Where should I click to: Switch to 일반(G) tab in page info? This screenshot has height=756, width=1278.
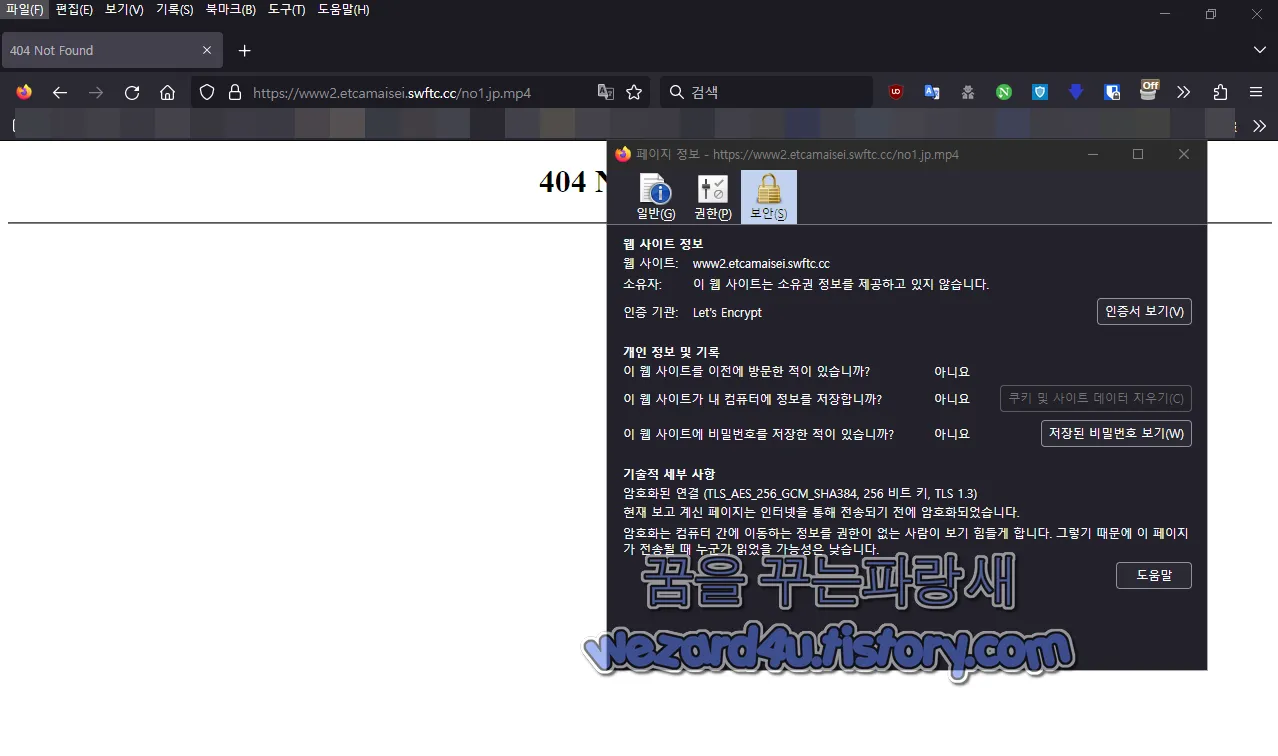pyautogui.click(x=656, y=197)
